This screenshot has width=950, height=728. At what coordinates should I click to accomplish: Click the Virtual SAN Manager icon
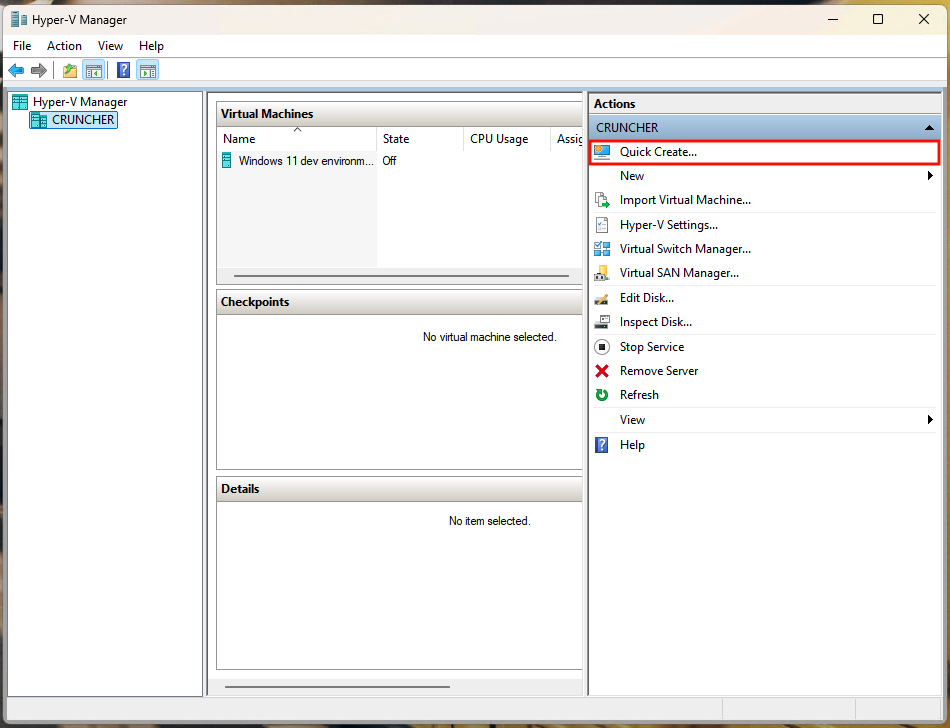603,272
